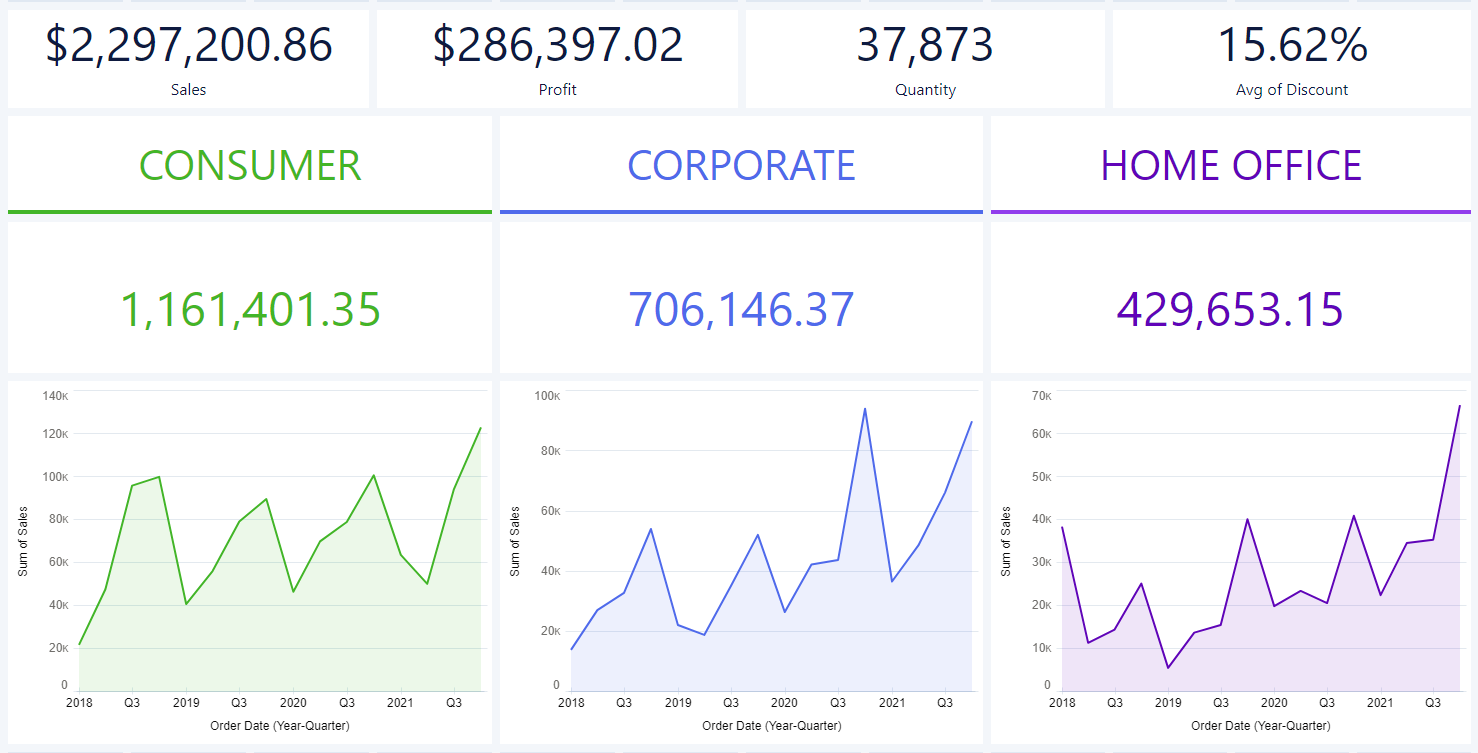Viewport: 1478px width, 753px height.
Task: Click the Consumer sales total 1,161,401.35
Action: (250, 310)
